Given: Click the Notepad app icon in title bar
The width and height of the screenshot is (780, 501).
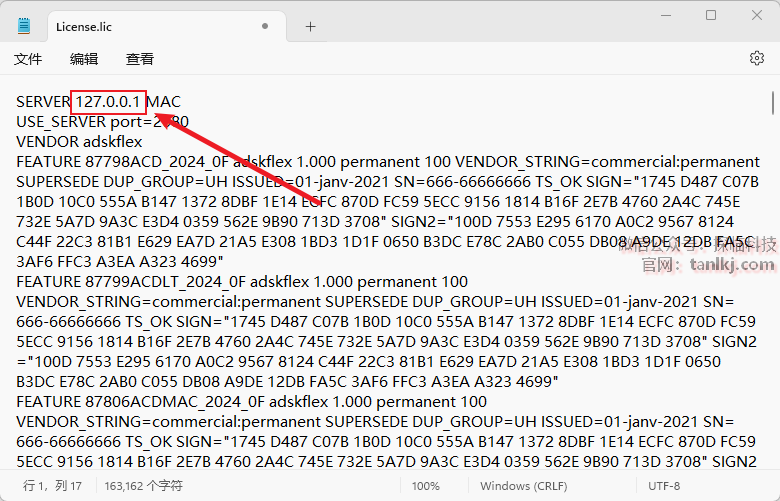Looking at the screenshot, I should 24,26.
